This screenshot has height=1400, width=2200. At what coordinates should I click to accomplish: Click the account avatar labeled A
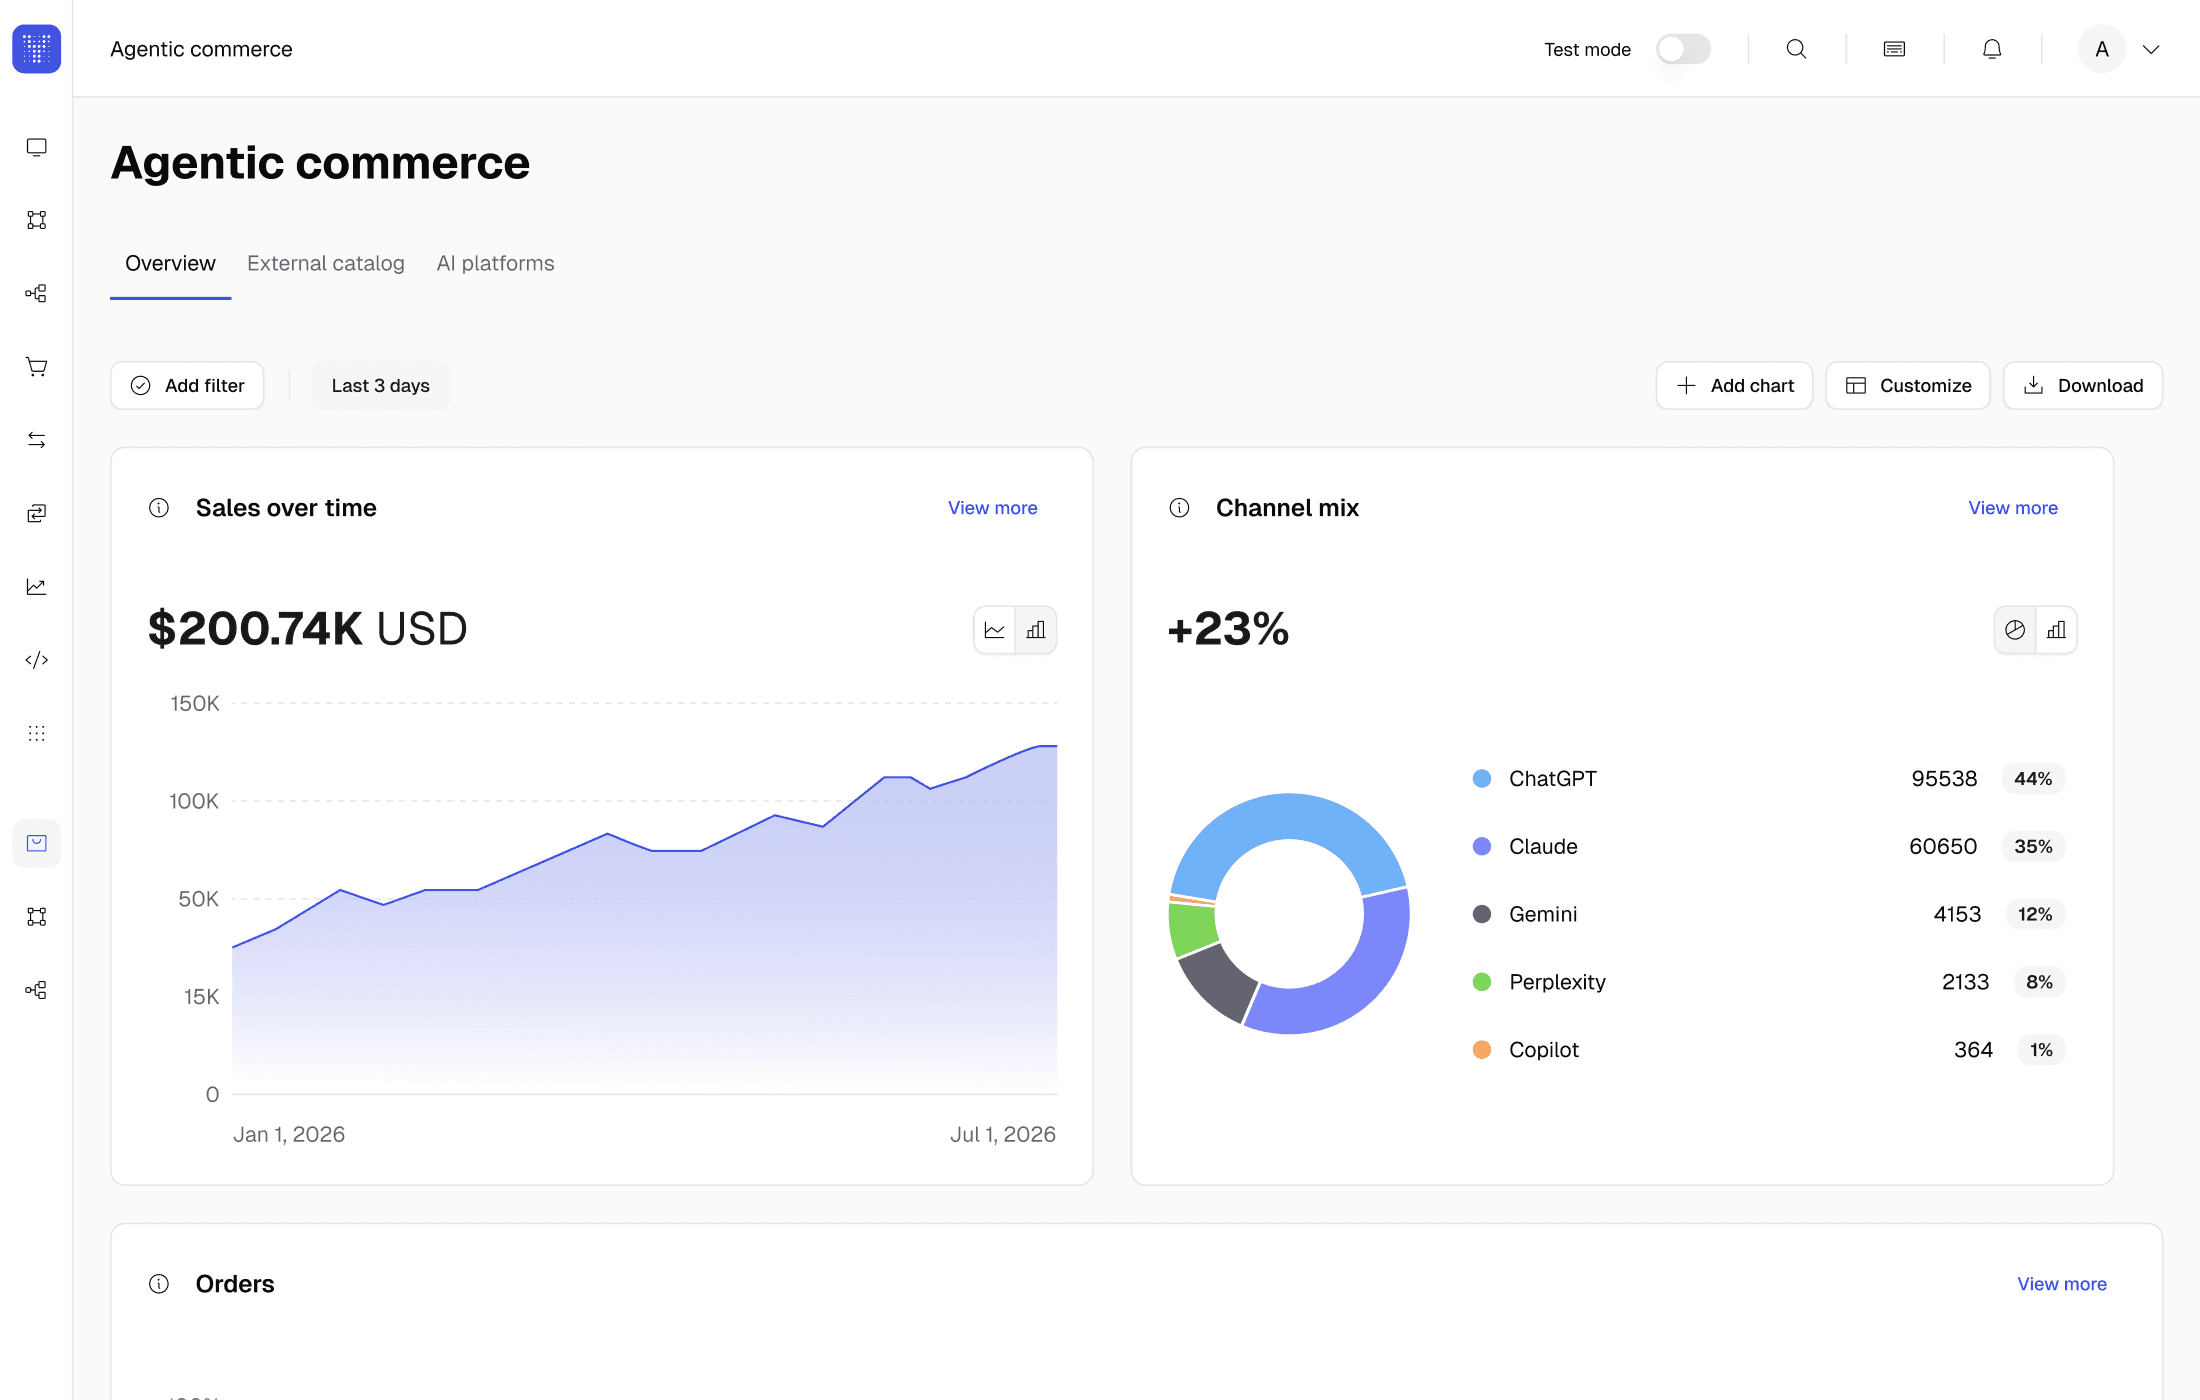[2102, 49]
